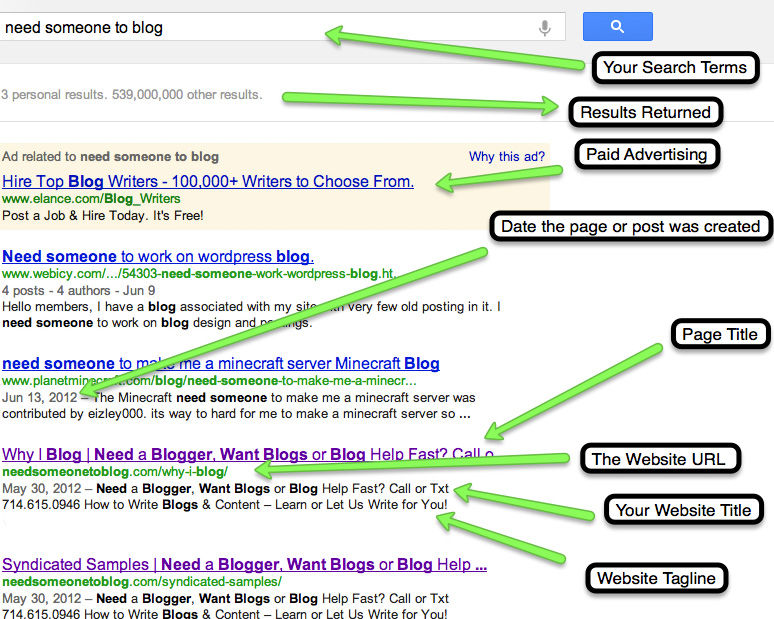
Task: Click the 'Website Tagline' callout box
Action: (656, 578)
